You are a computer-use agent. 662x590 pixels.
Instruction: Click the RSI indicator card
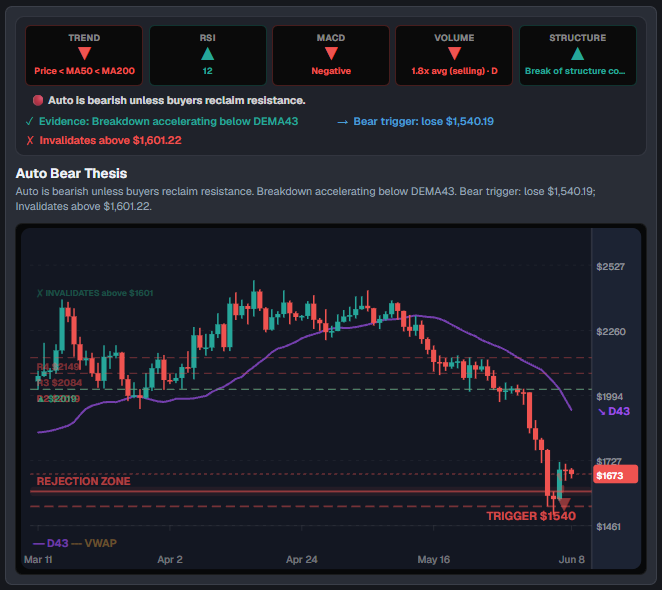pos(208,55)
